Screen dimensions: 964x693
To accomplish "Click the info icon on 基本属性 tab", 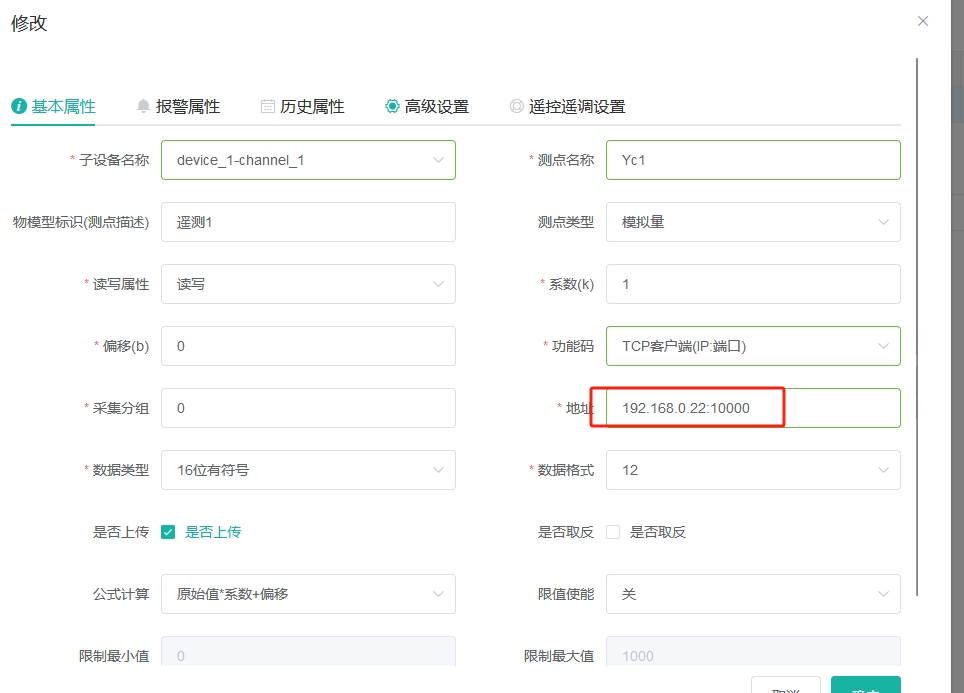I will (19, 106).
